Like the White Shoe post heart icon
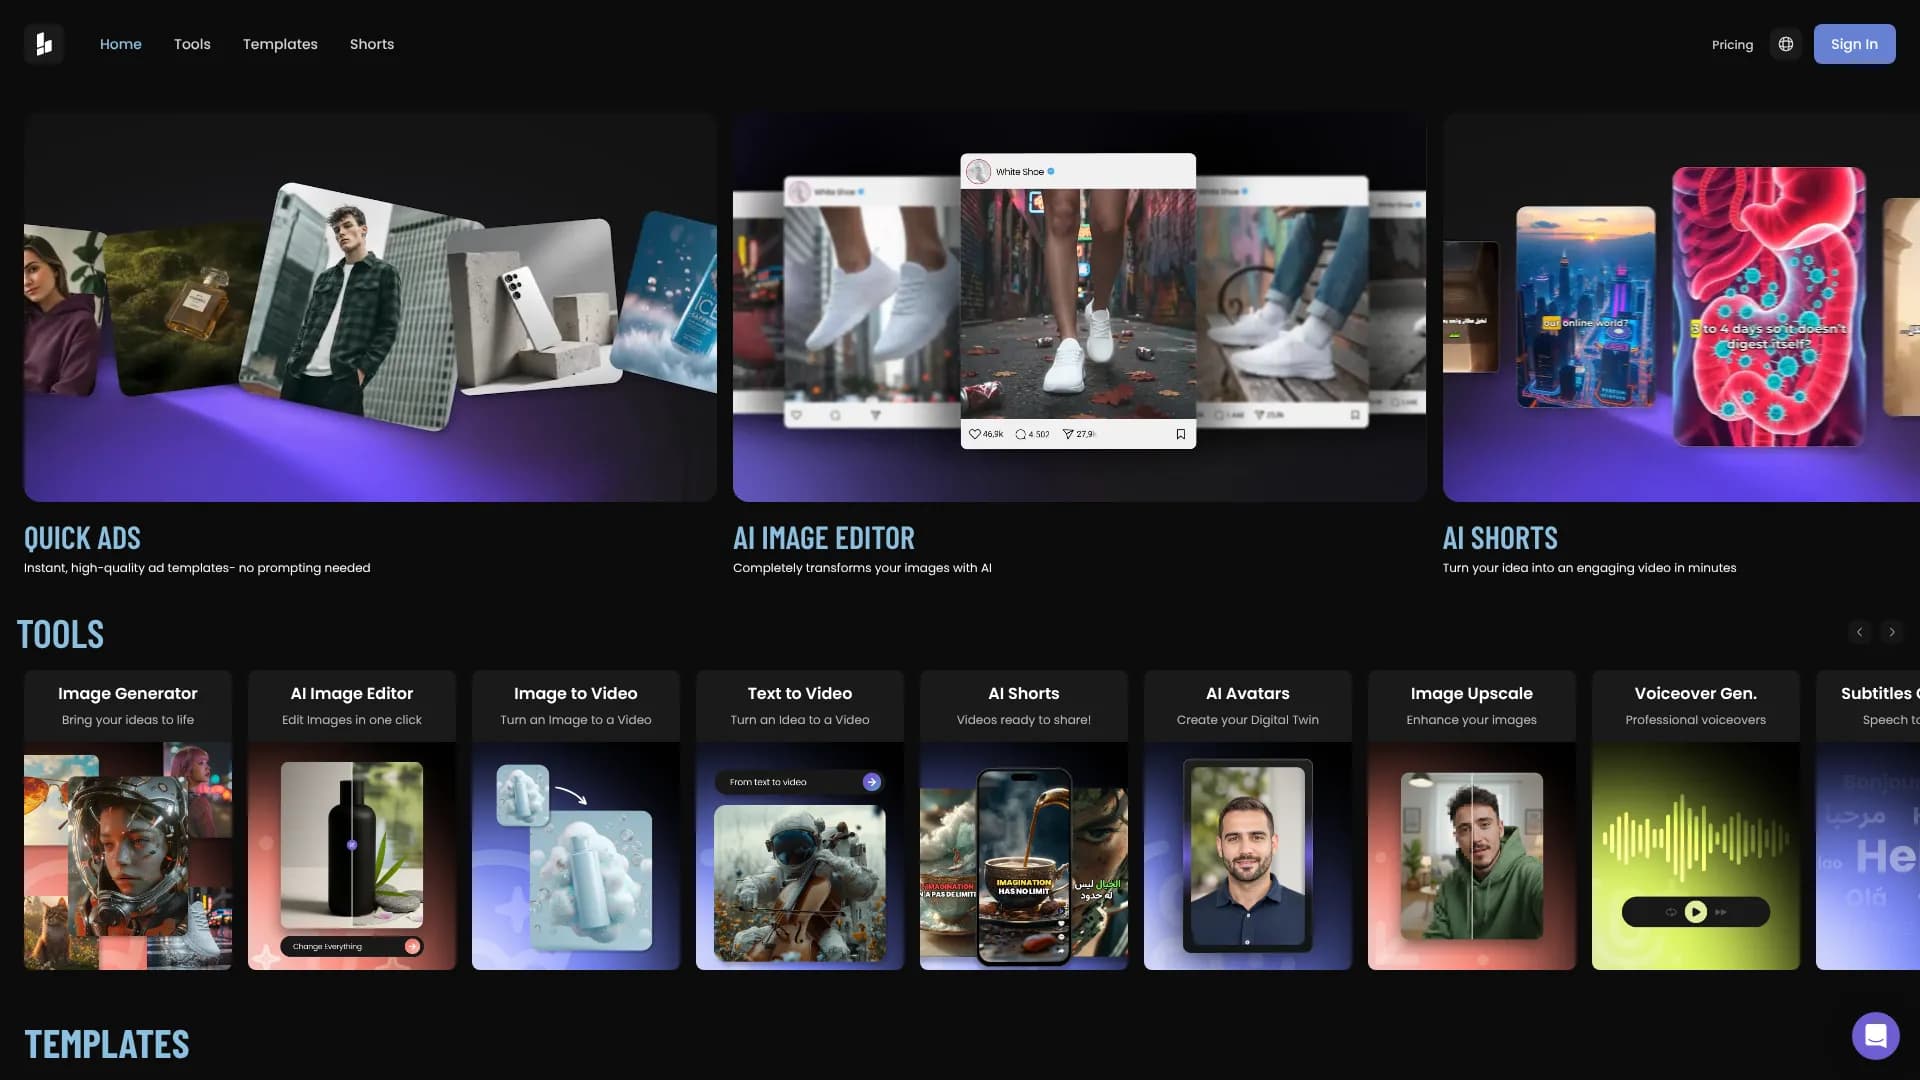 coord(975,434)
